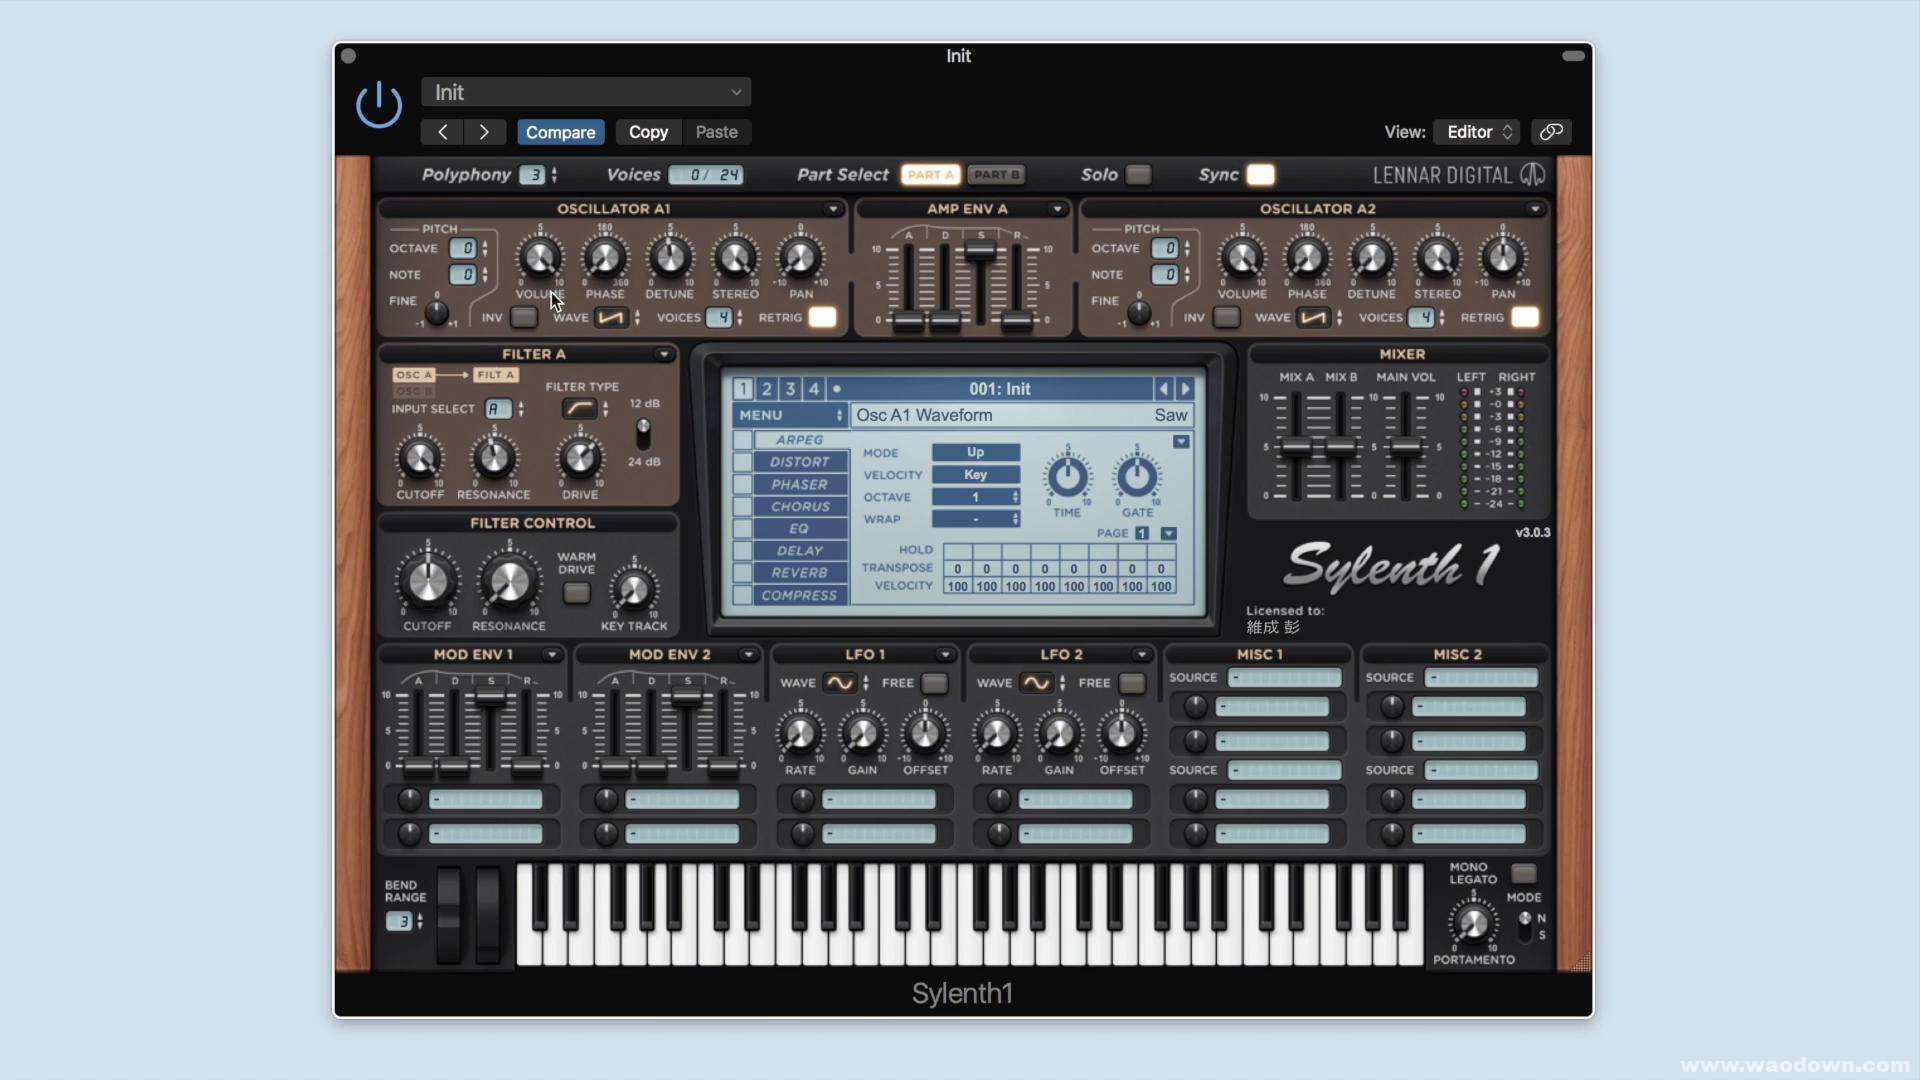Screen dimensions: 1920x1080
Task: Click the link chain icon
Action: click(1551, 132)
